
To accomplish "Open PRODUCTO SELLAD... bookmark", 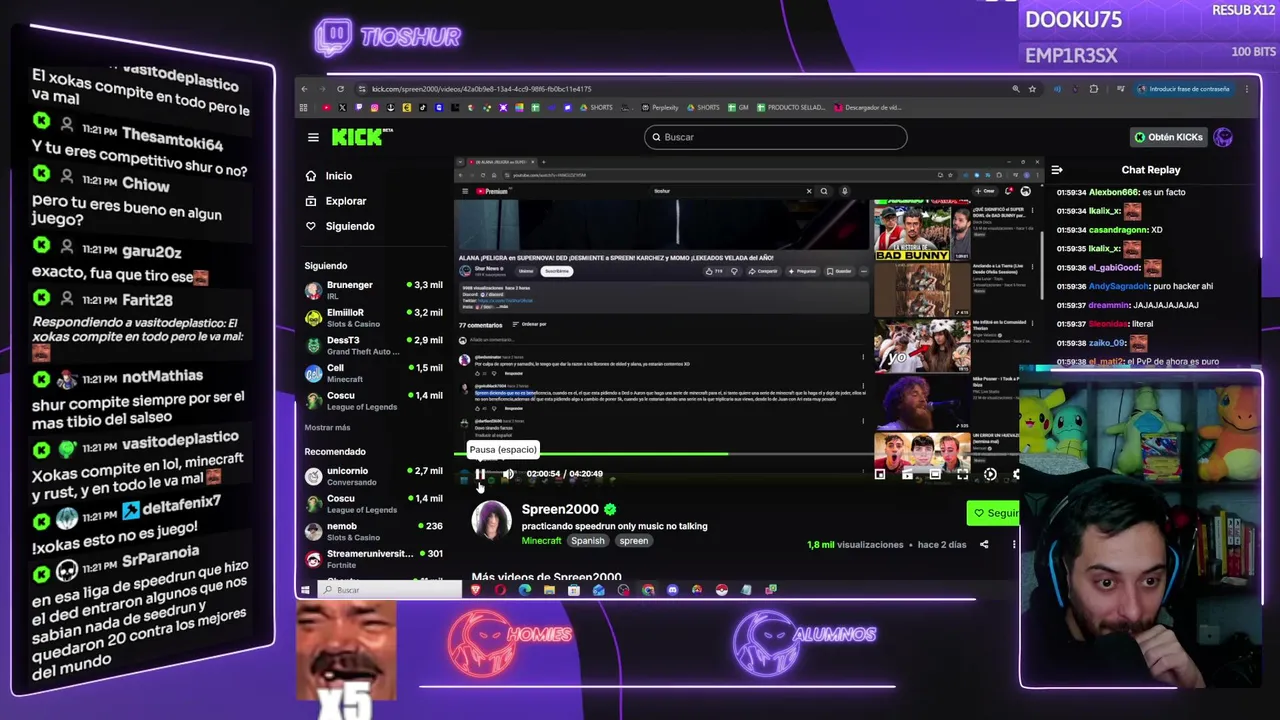I will pos(792,107).
